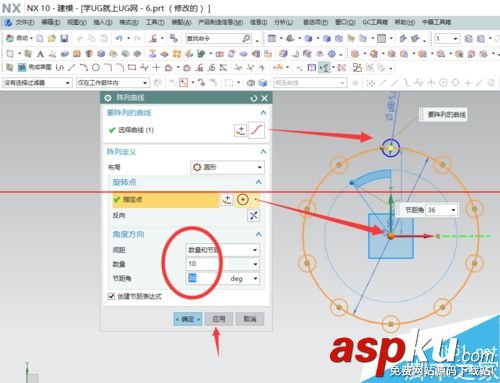Image resolution: width=500 pixels, height=383 pixels.
Task: Select the Circle sketch tool
Action: click(96, 68)
